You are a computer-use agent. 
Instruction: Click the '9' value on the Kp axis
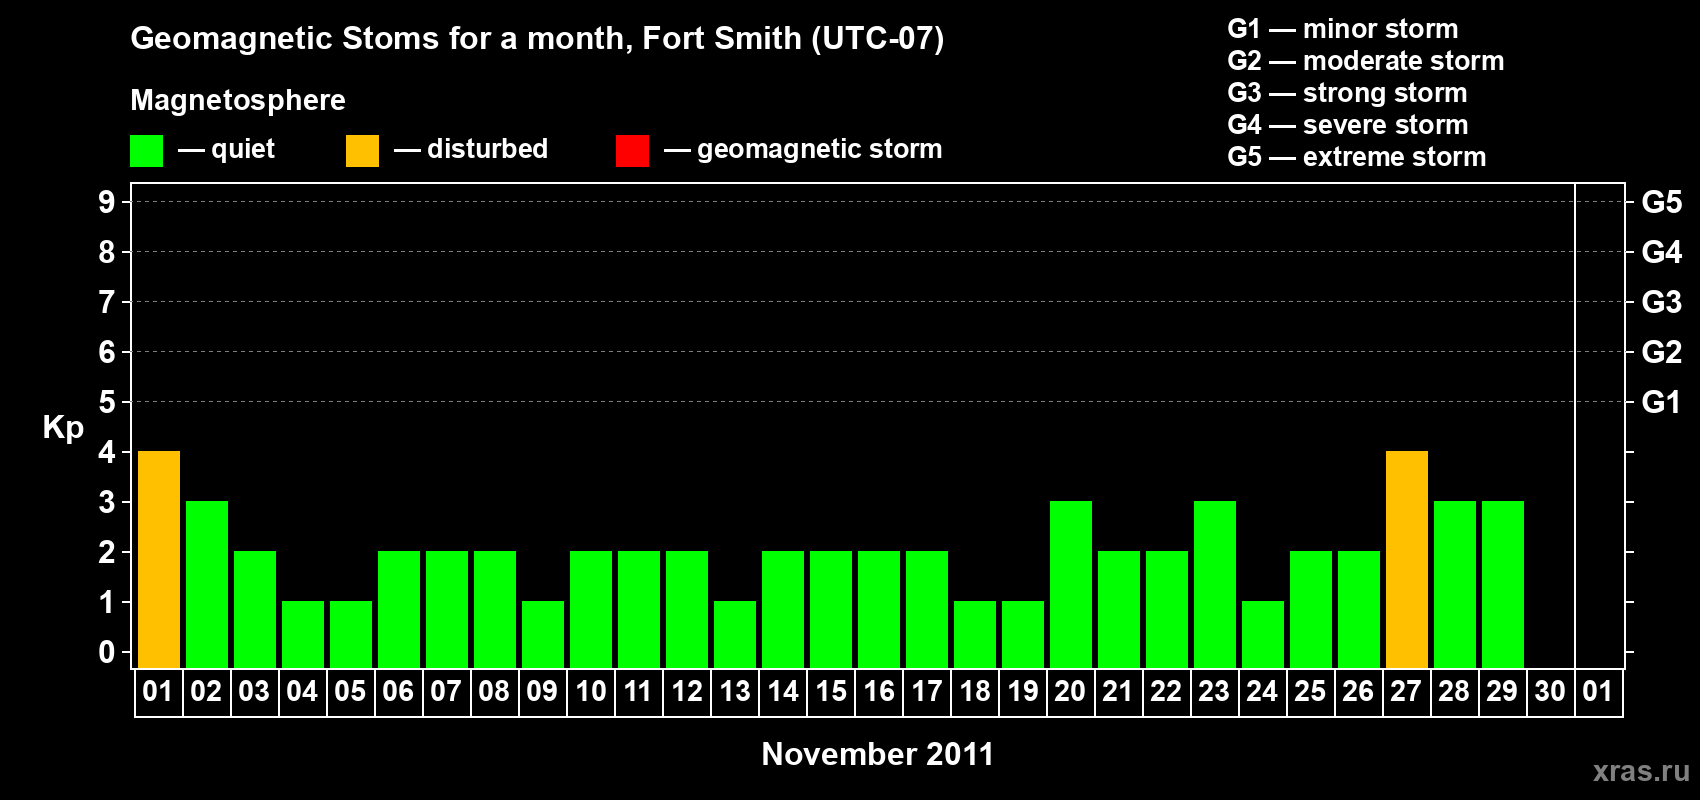[x=107, y=202]
